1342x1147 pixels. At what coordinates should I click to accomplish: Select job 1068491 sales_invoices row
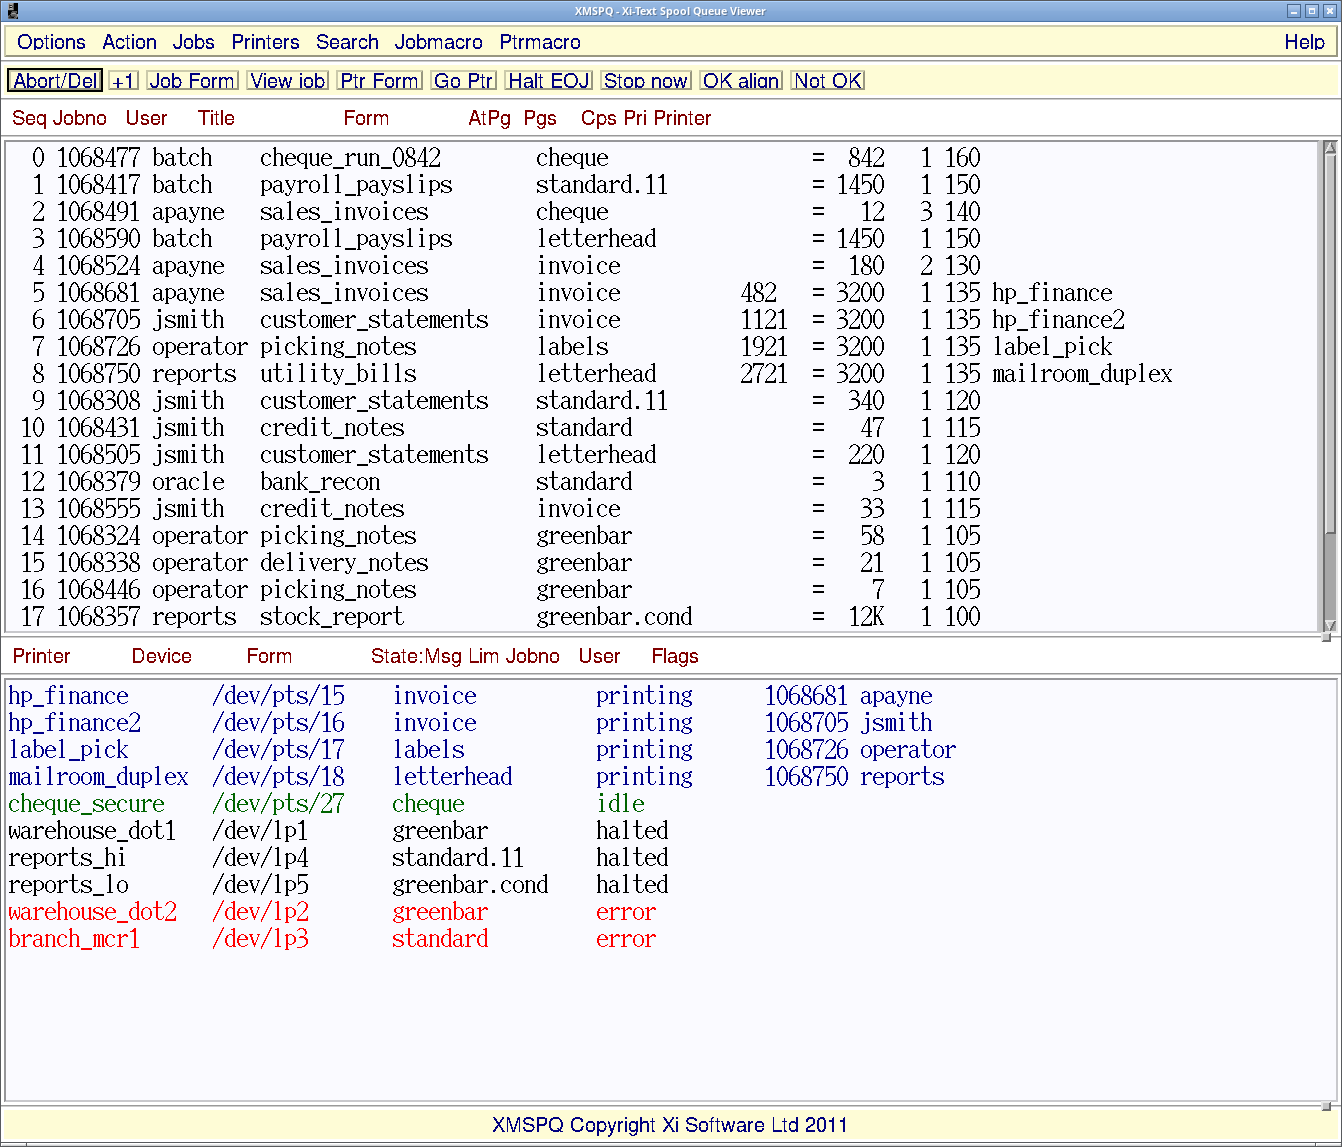[662, 212]
